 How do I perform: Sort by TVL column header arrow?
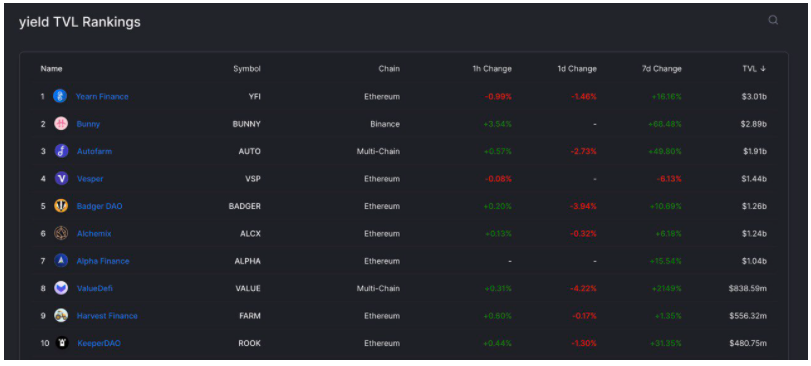coord(763,69)
